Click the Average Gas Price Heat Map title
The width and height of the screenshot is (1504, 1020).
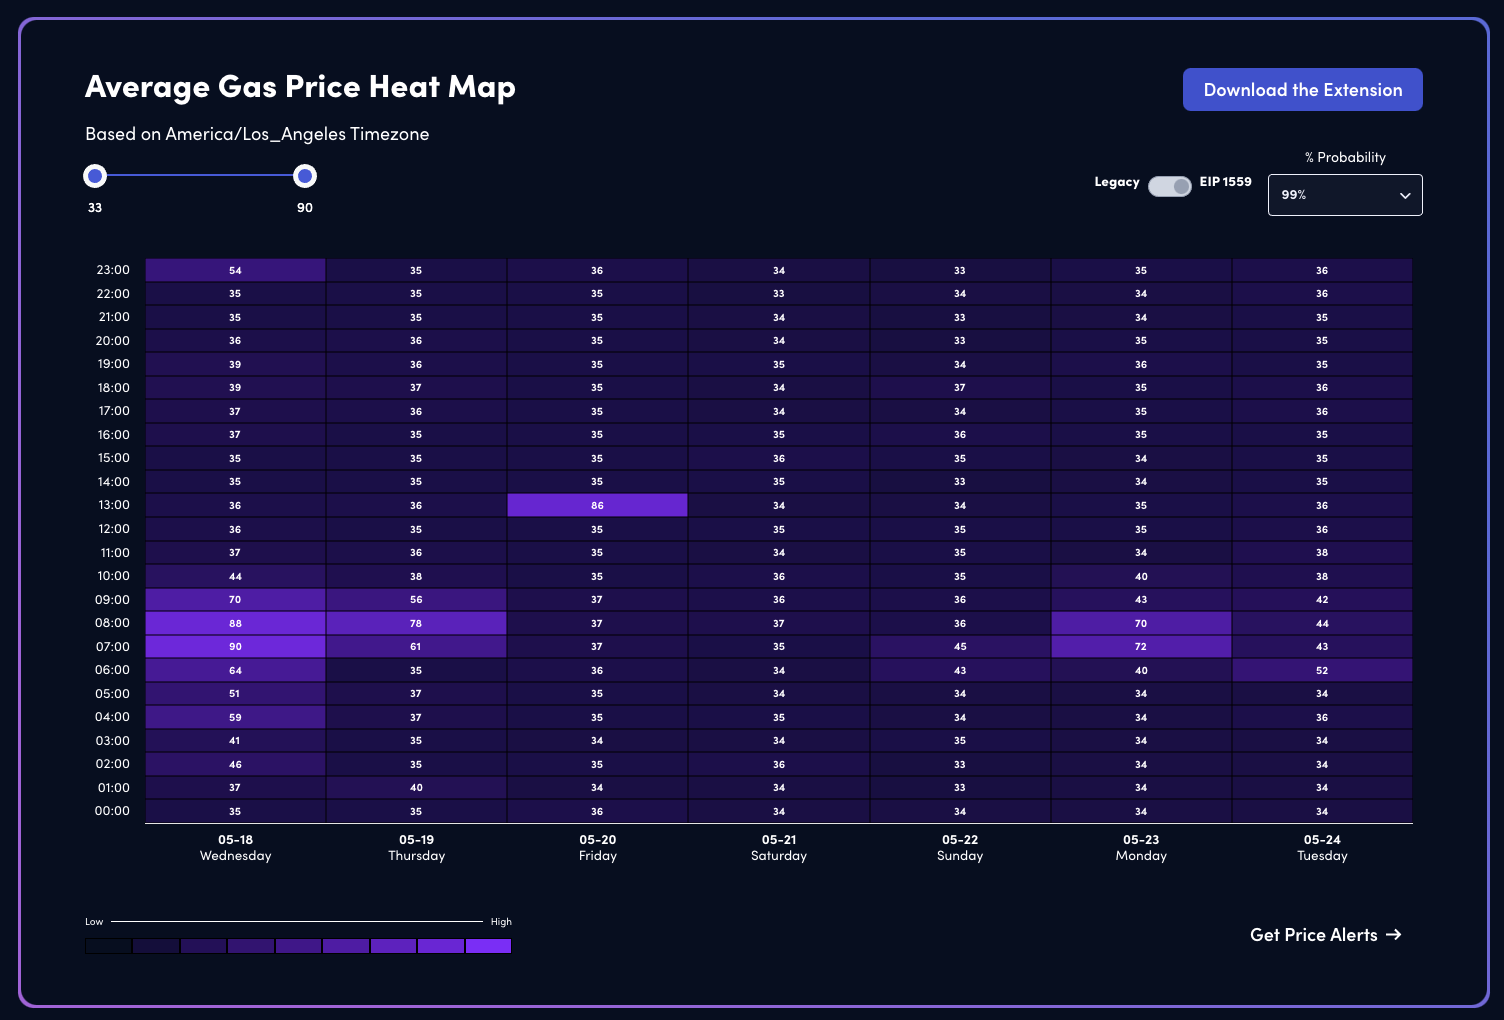point(300,88)
